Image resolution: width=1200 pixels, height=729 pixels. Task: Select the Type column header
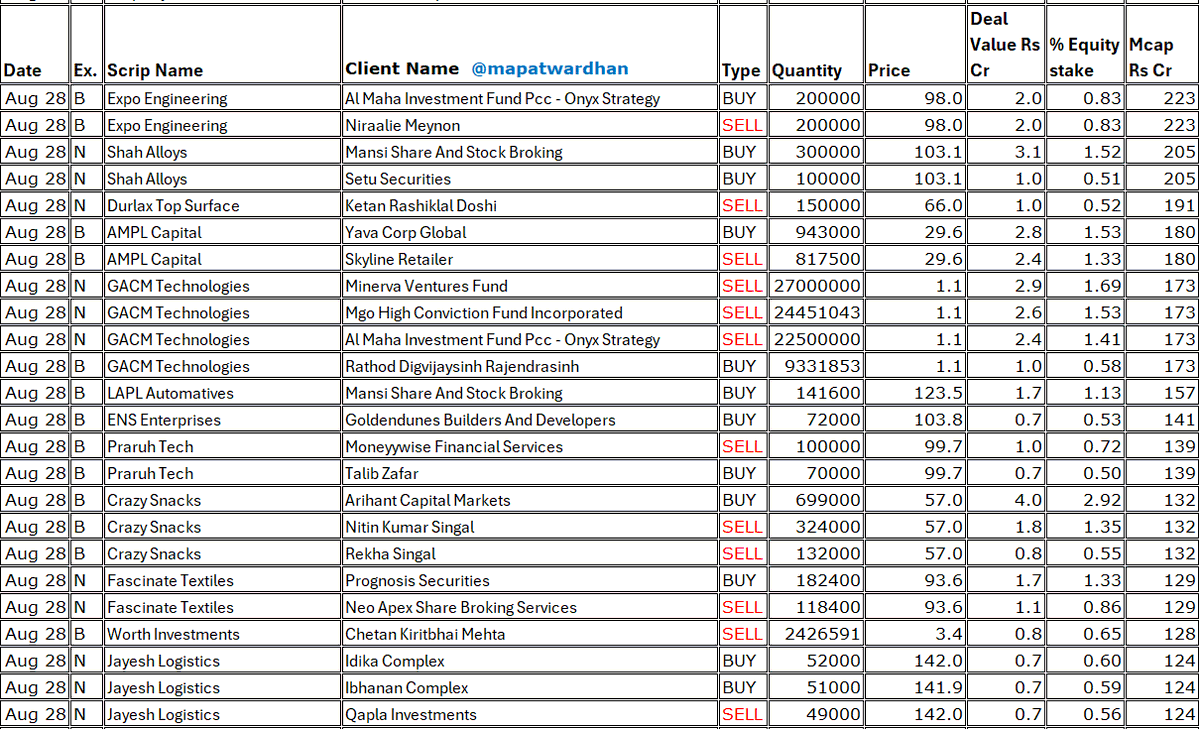click(x=742, y=45)
